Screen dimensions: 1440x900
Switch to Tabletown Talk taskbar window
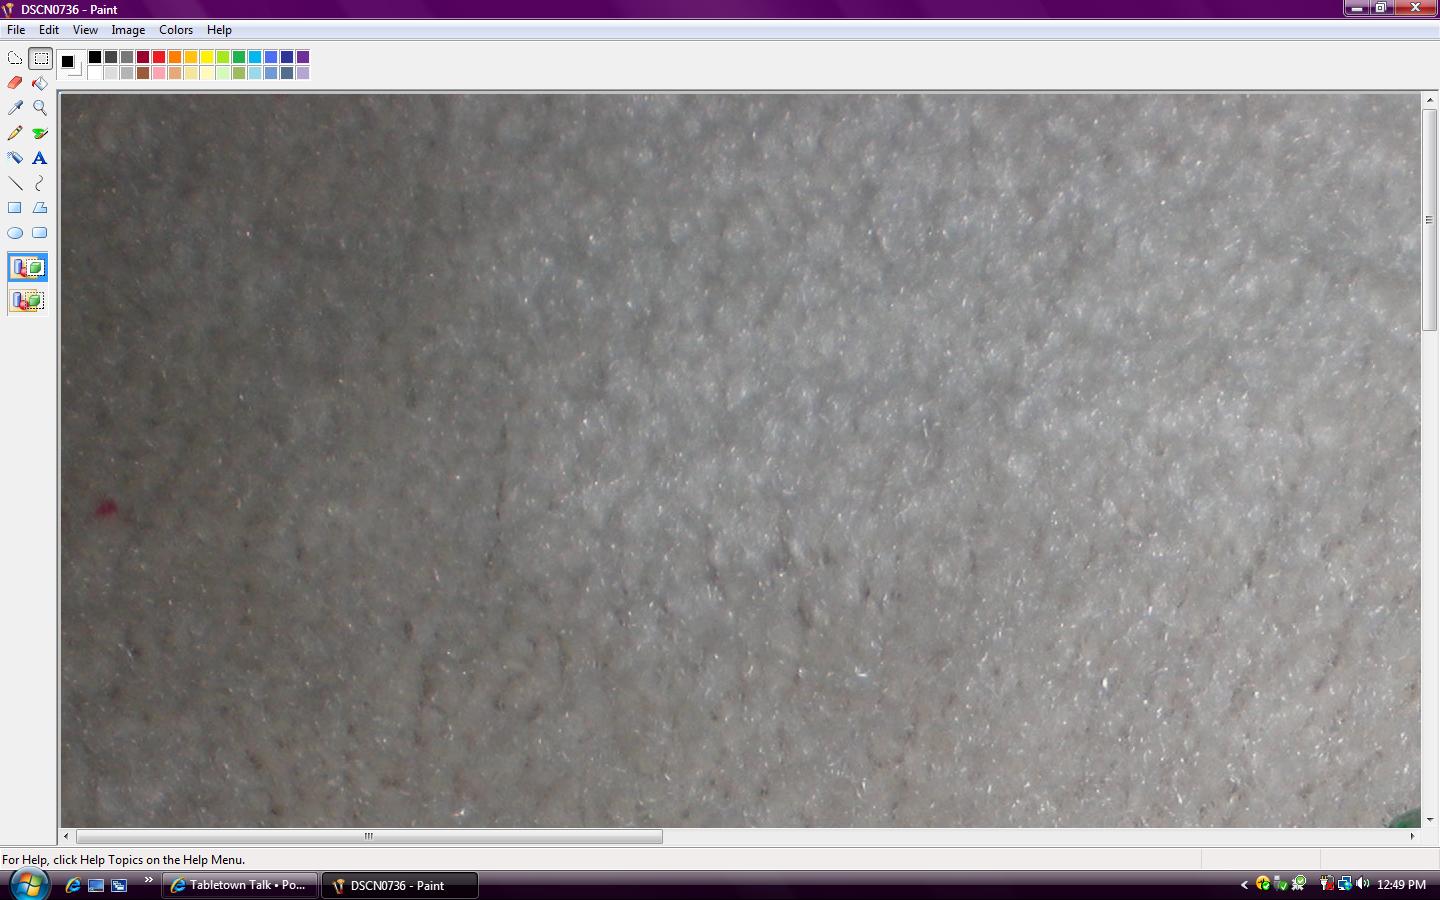[x=240, y=885]
